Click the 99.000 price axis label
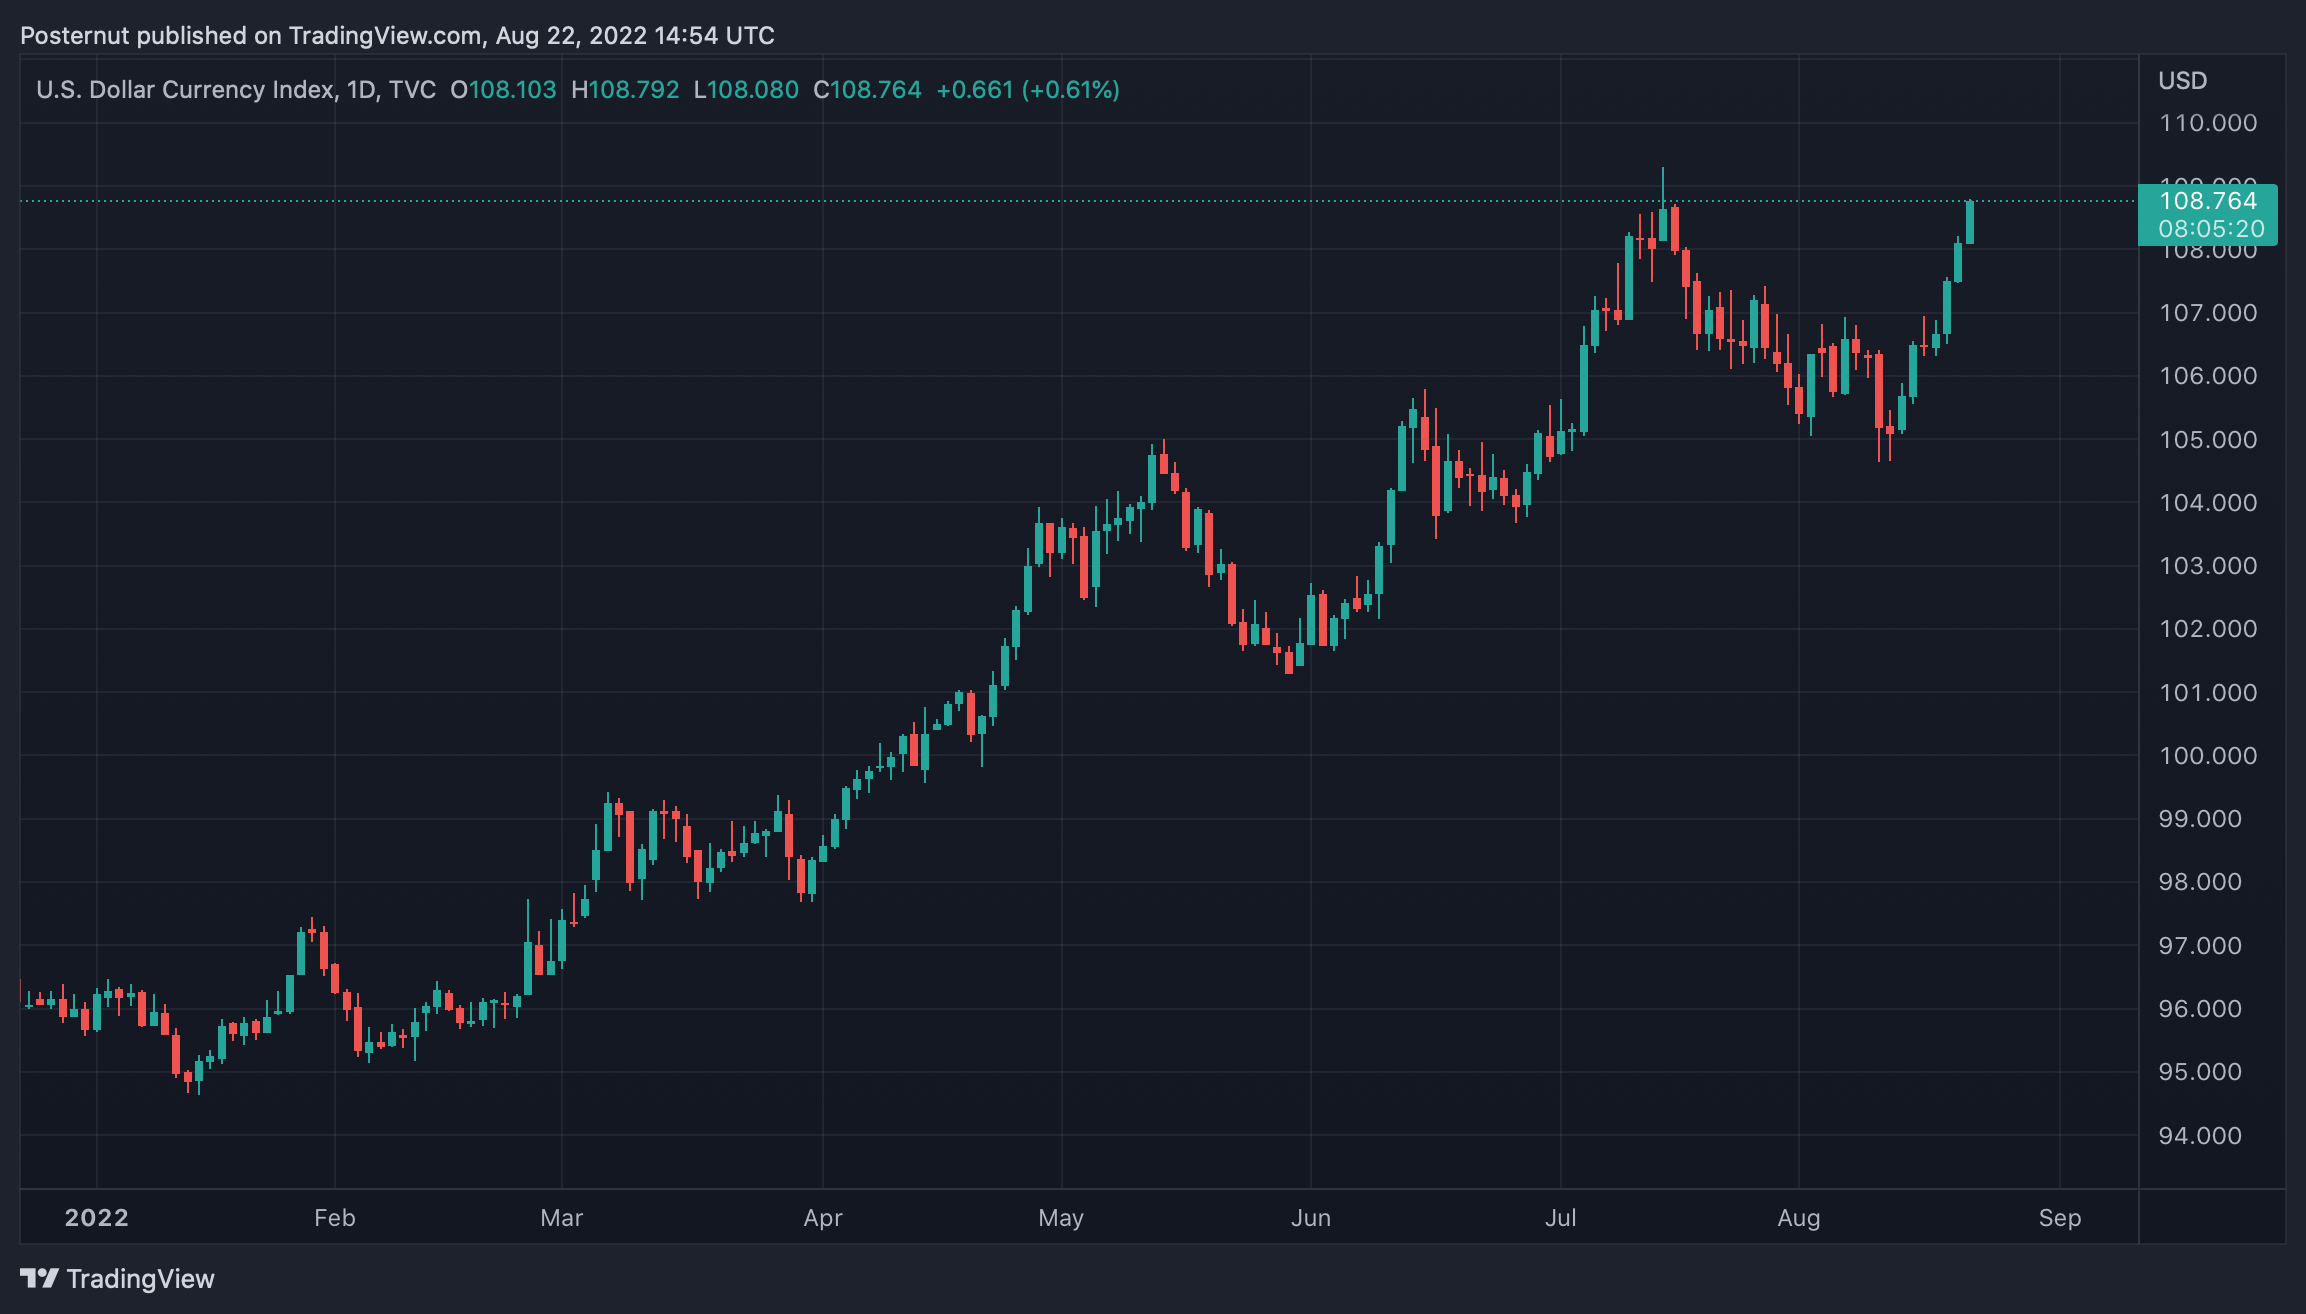 2200,819
